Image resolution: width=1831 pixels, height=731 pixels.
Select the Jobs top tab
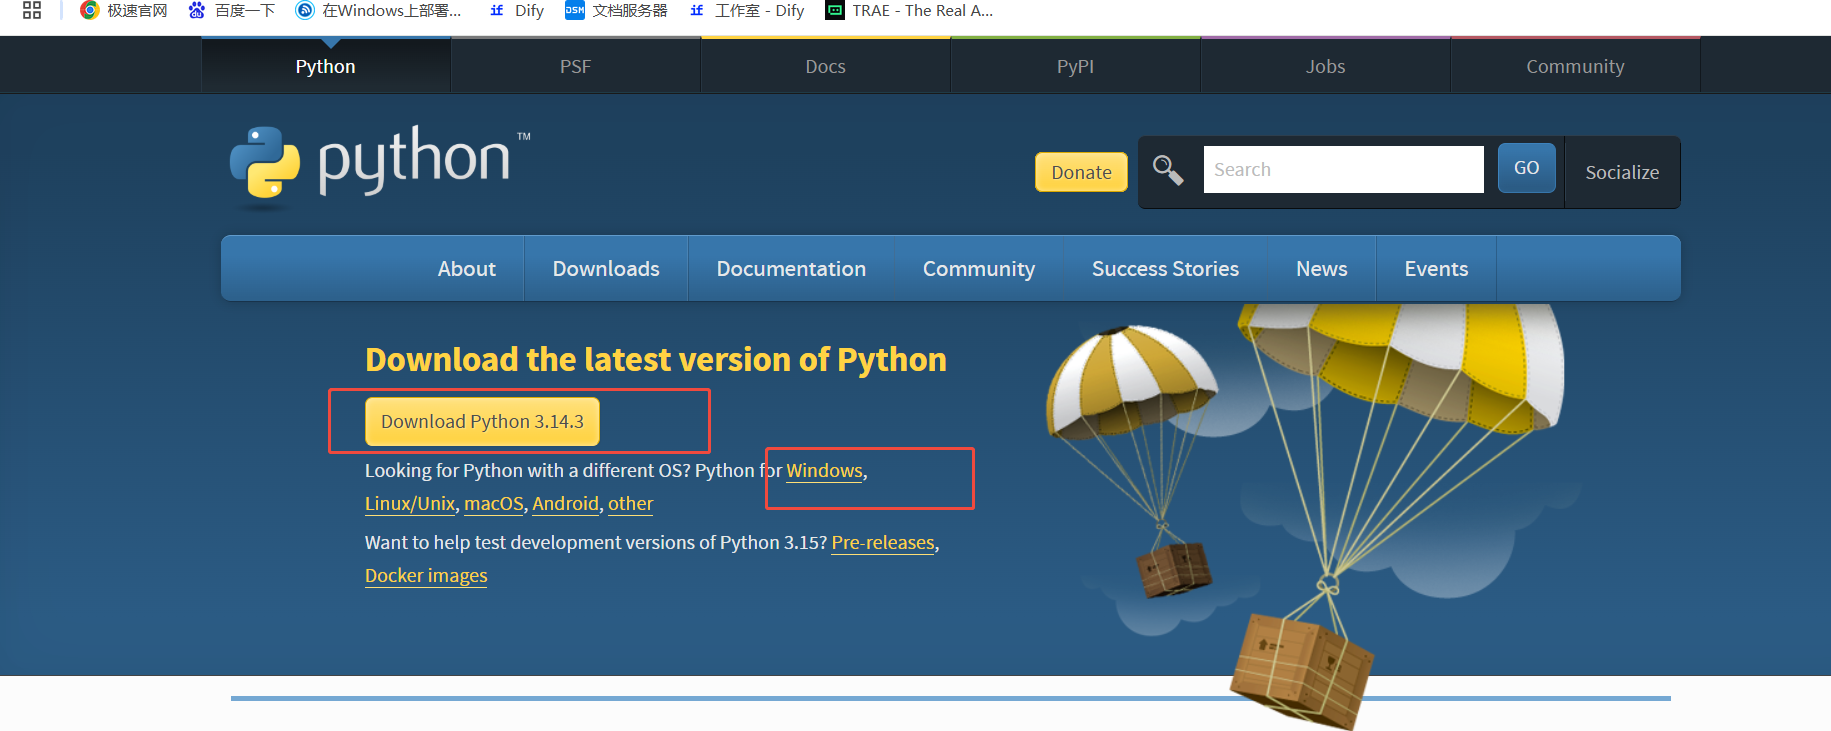tap(1326, 66)
